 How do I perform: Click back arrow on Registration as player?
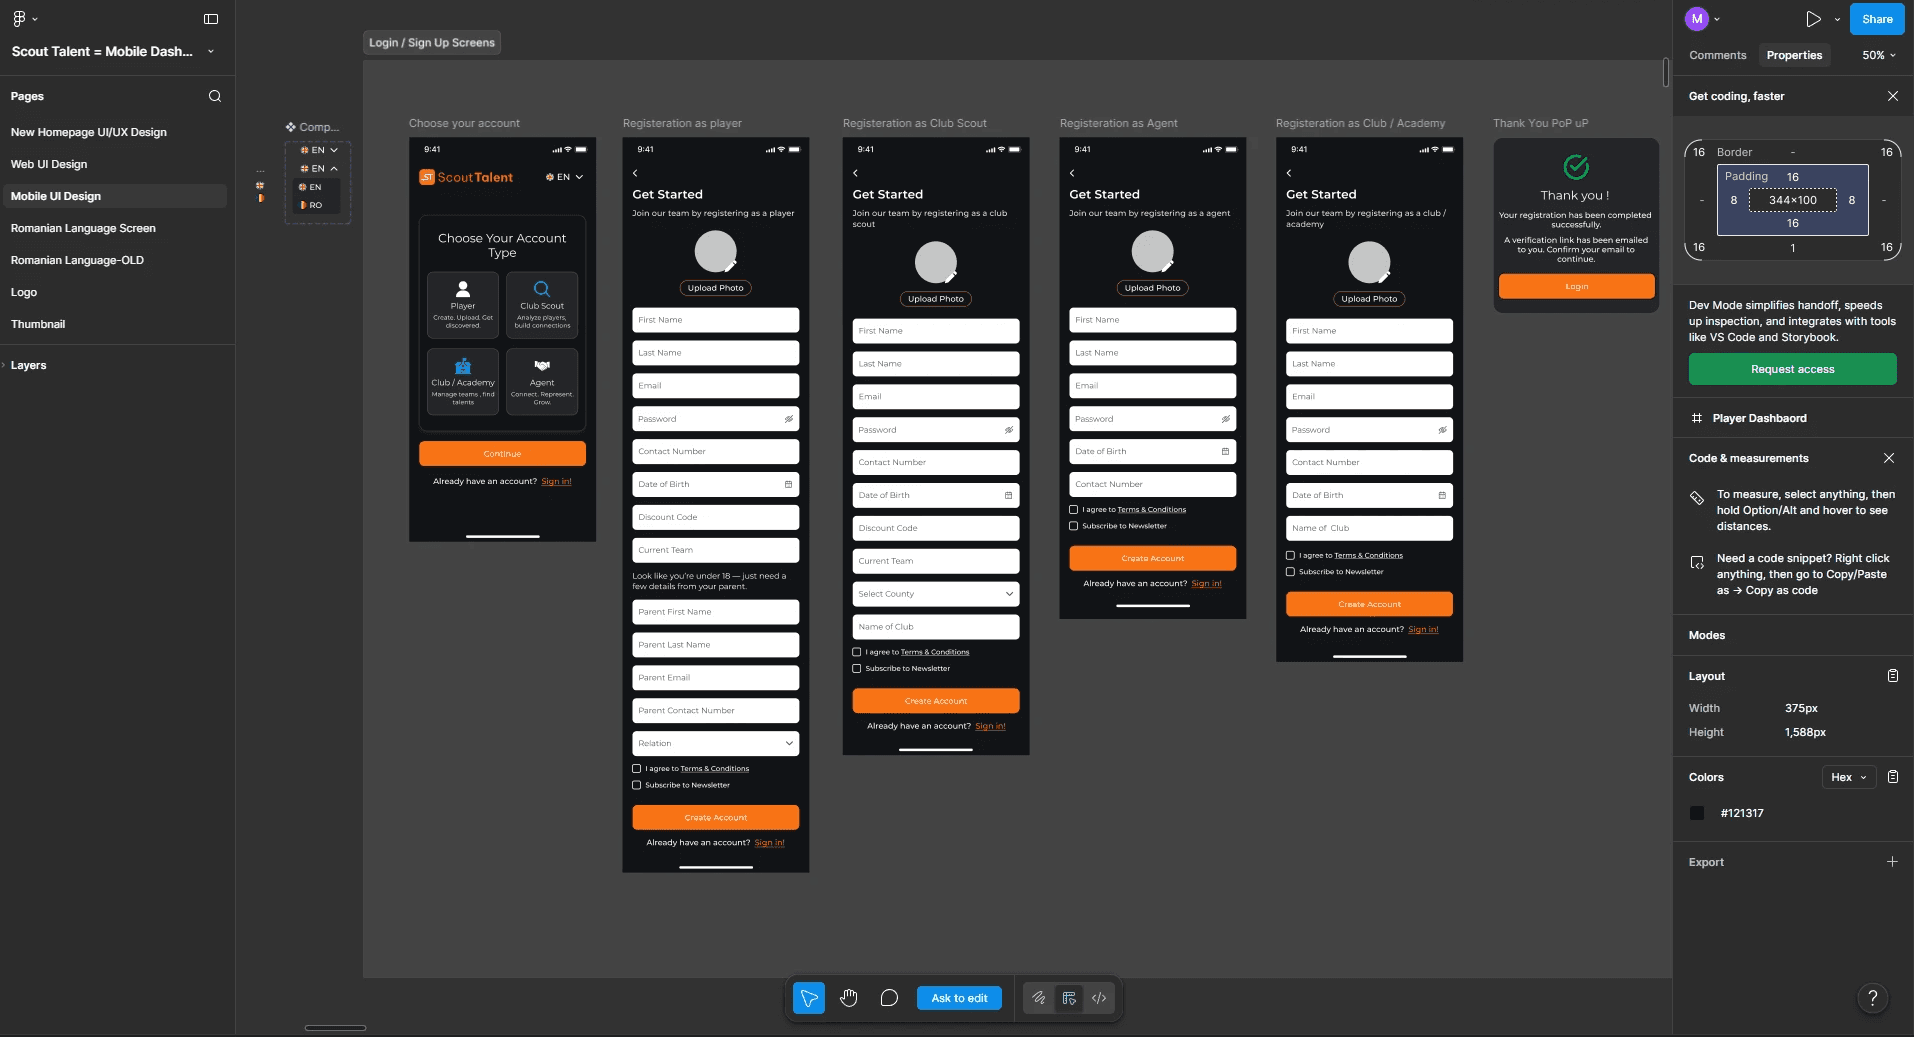(635, 173)
